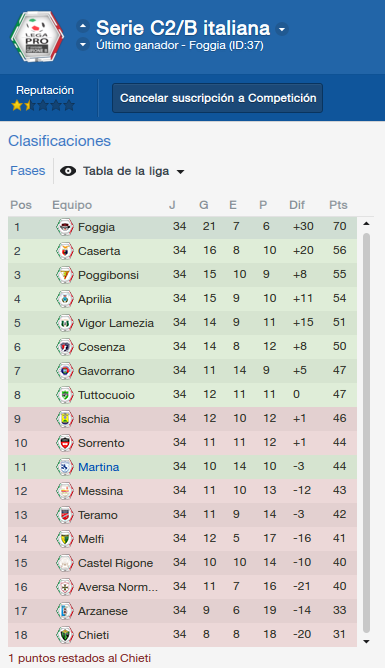Screen dimensions: 385x668
Task: Toggle the eye view icon beside Tabla de la liga
Action: 68,171
